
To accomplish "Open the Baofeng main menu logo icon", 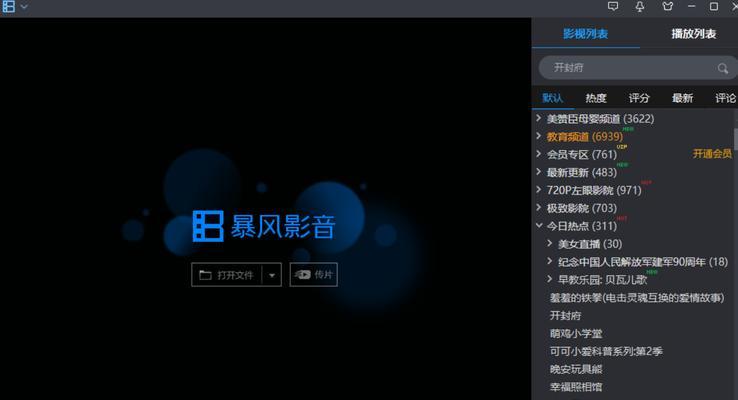I will tap(9, 7).
